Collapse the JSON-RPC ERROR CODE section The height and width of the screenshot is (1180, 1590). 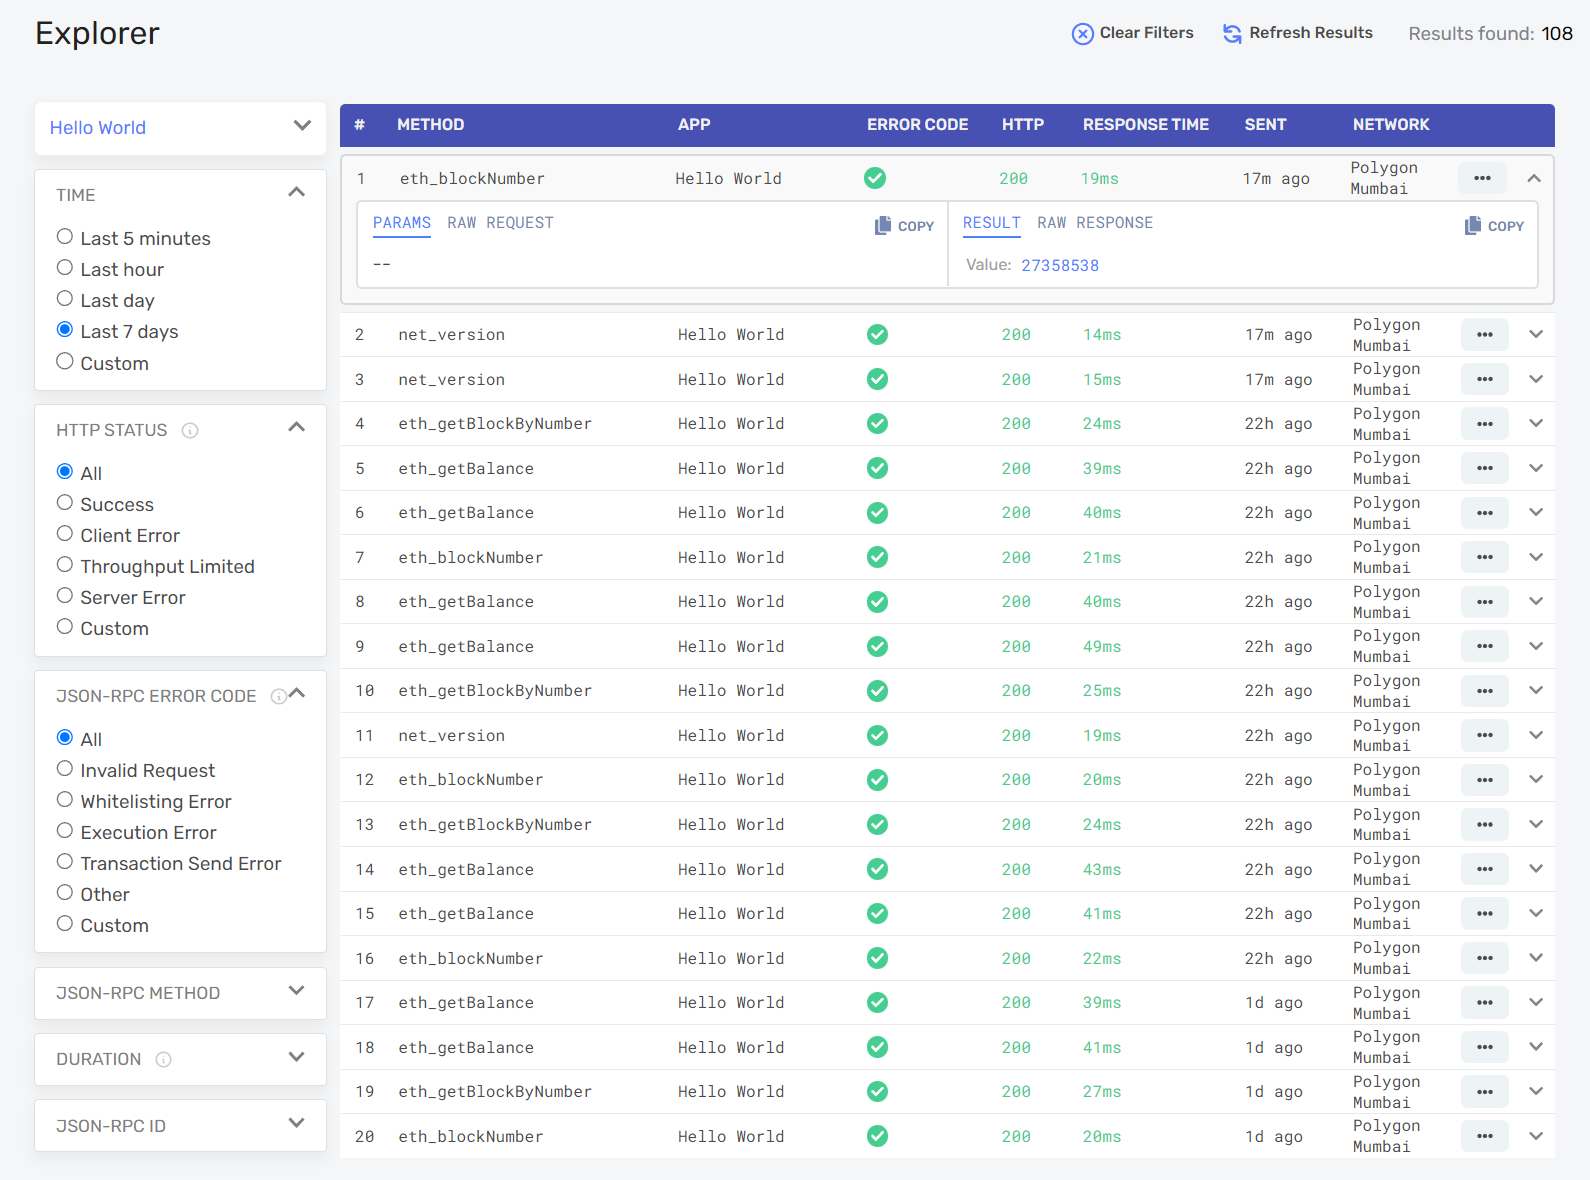[x=297, y=694]
